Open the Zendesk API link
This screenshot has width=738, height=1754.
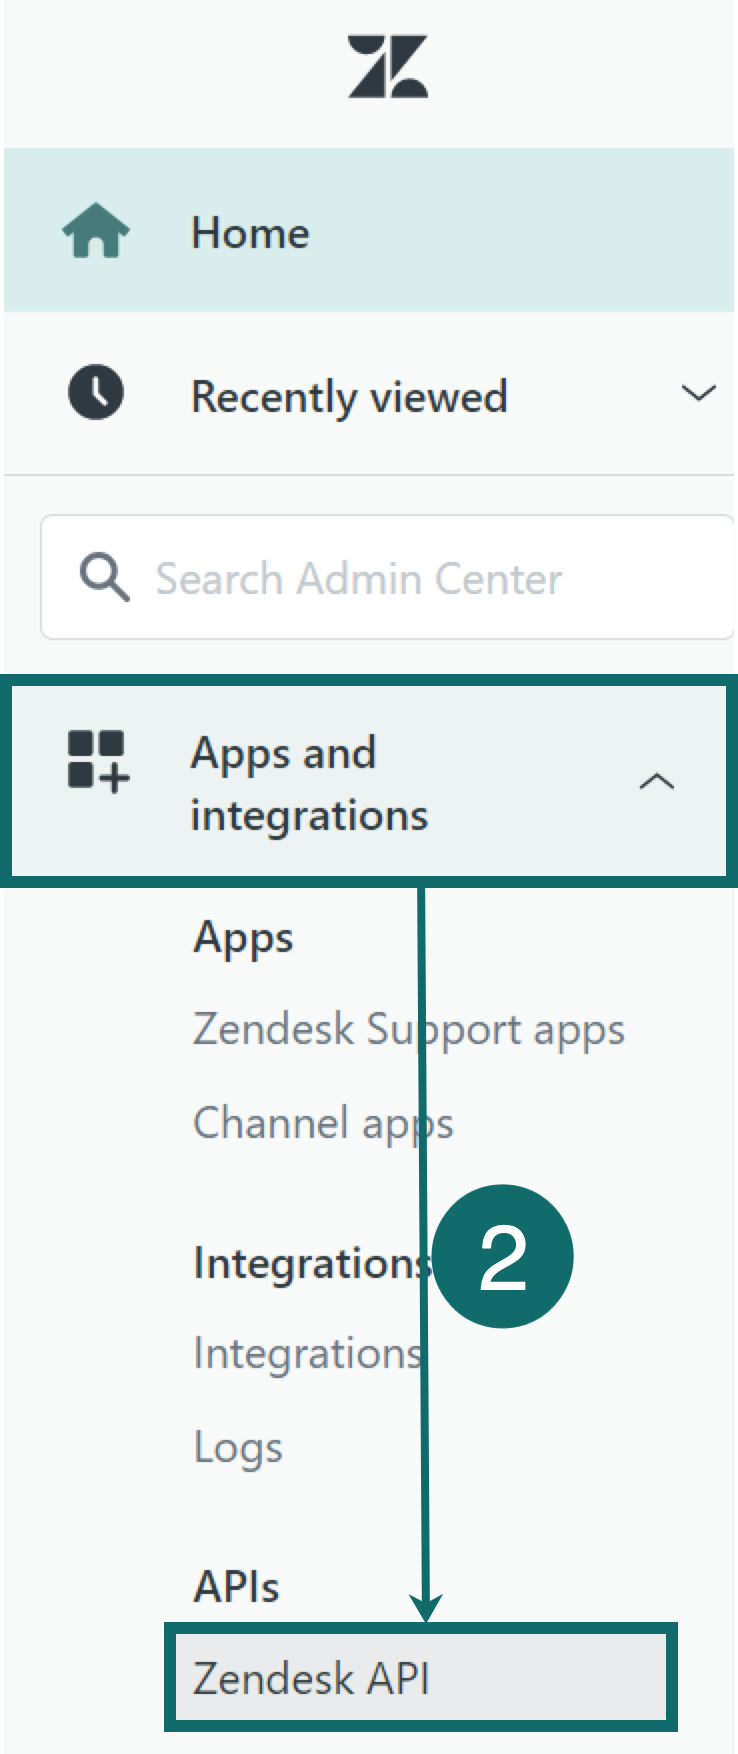(x=421, y=1677)
